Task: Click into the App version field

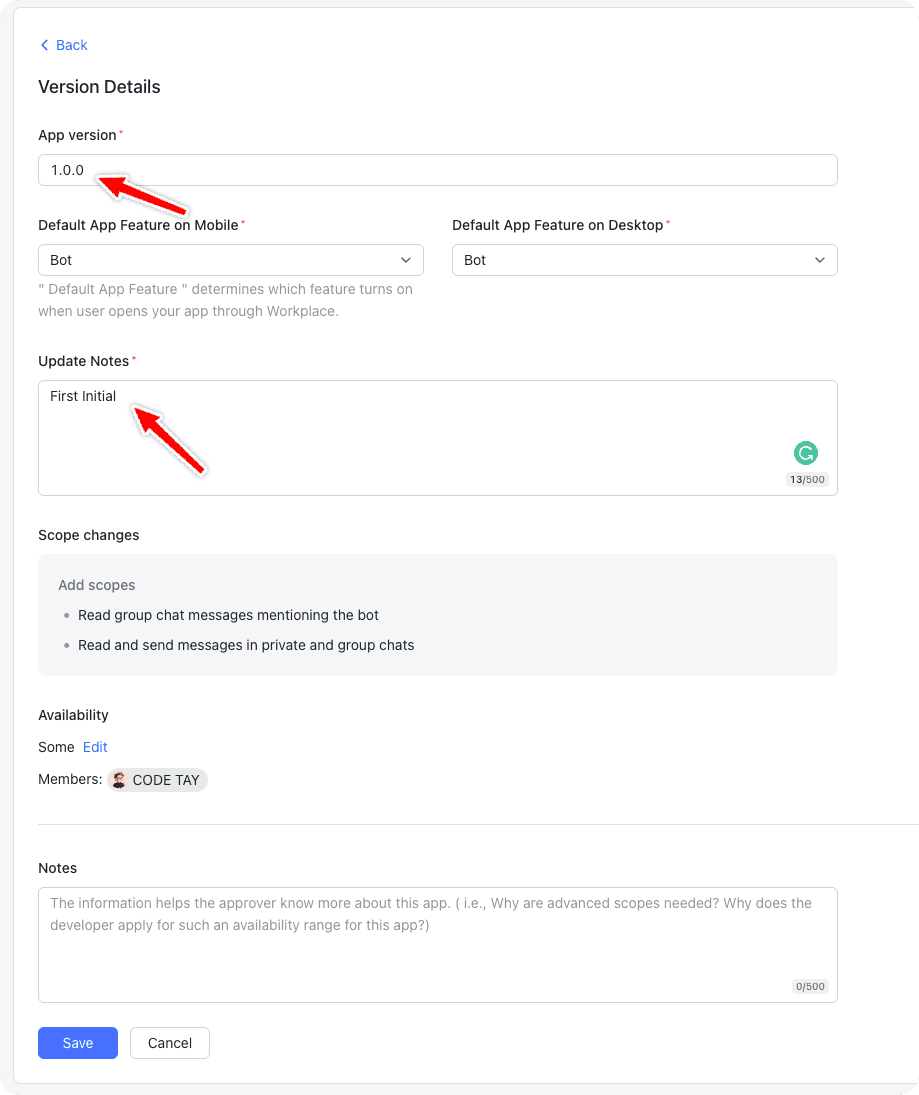Action: (437, 170)
